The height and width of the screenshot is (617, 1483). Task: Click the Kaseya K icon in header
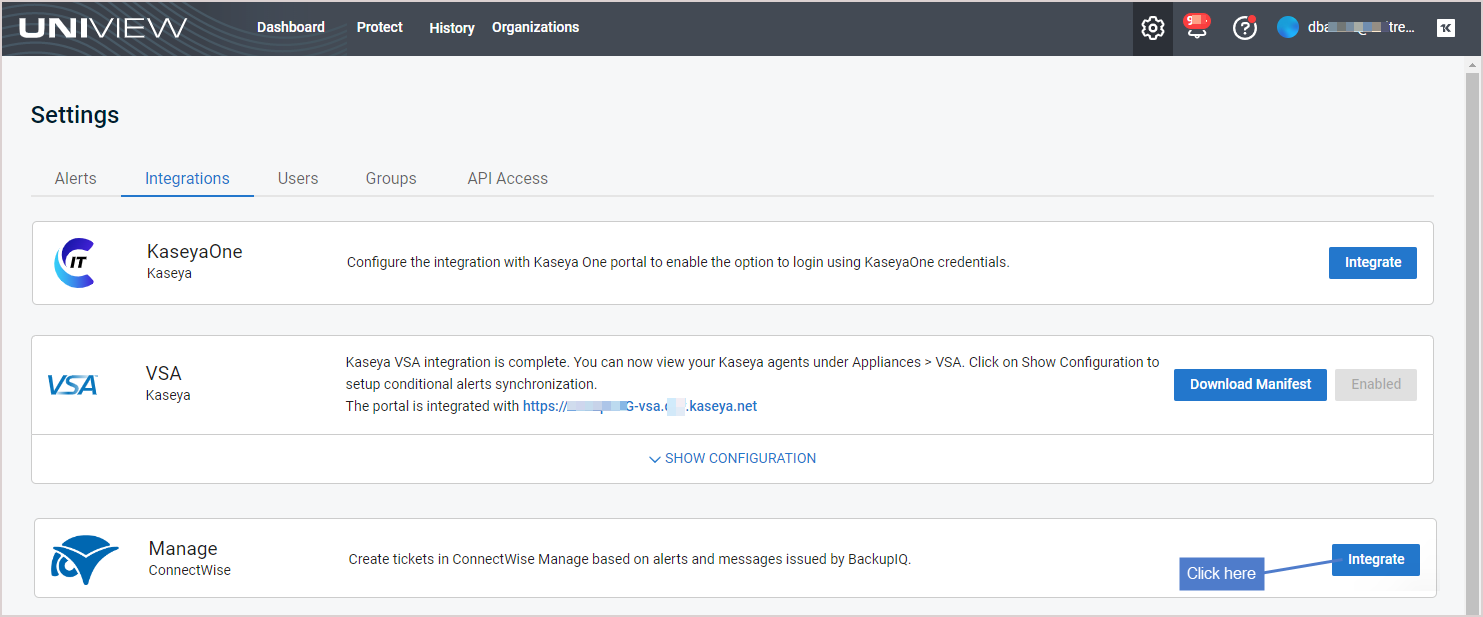tap(1446, 28)
